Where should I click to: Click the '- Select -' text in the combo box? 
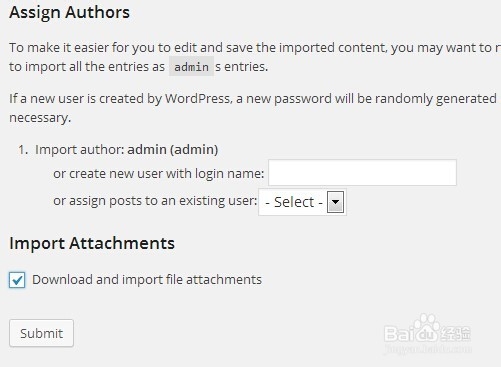click(294, 202)
